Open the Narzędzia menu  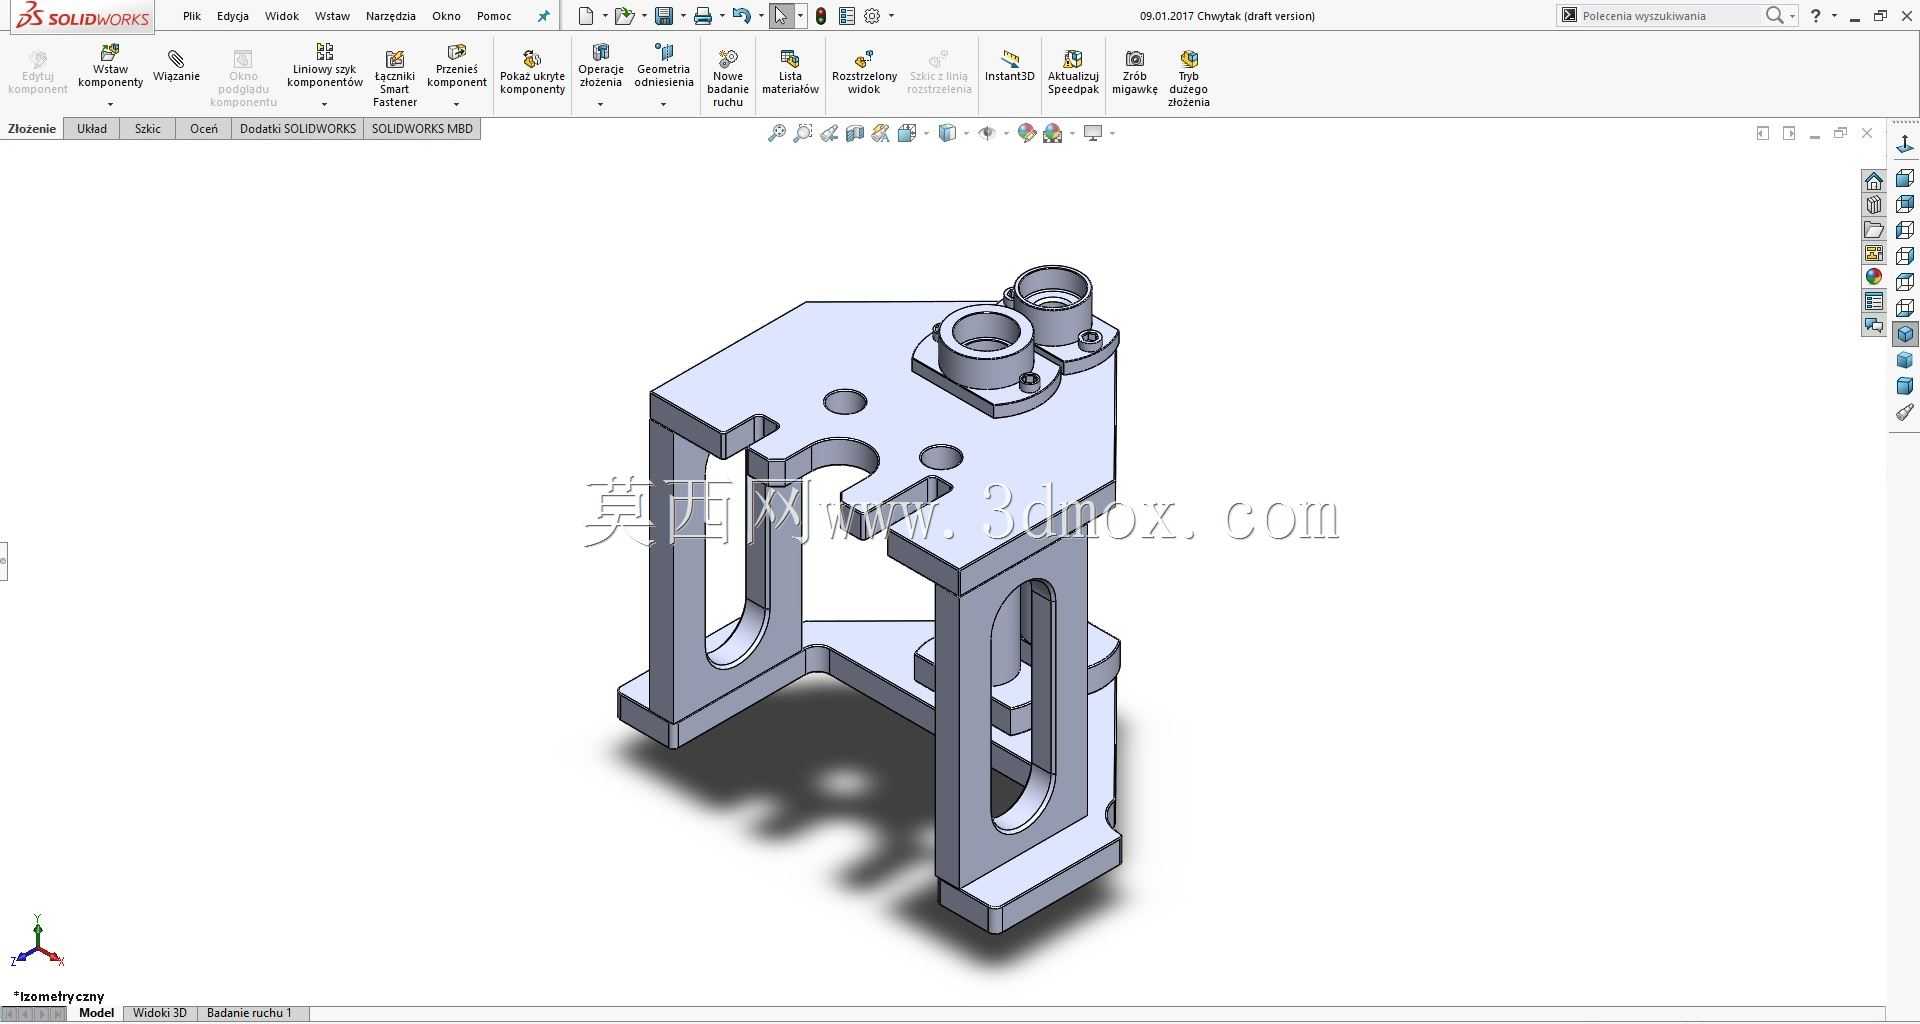[x=391, y=16]
